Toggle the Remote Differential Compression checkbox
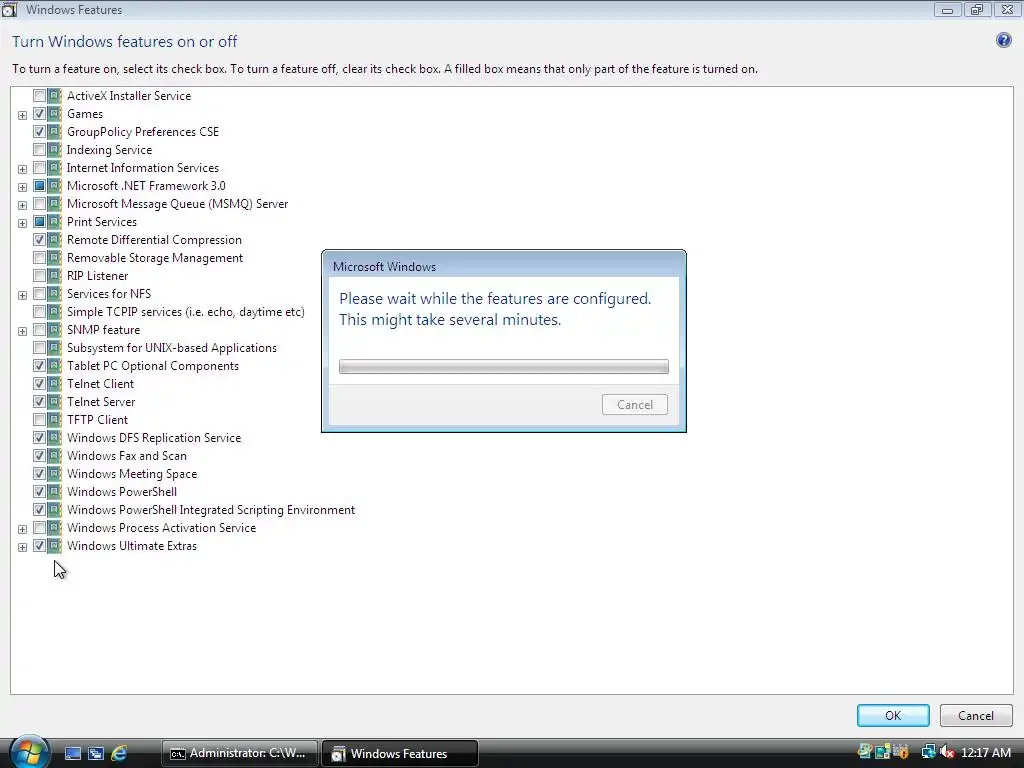Image resolution: width=1024 pixels, height=768 pixels. click(x=39, y=240)
